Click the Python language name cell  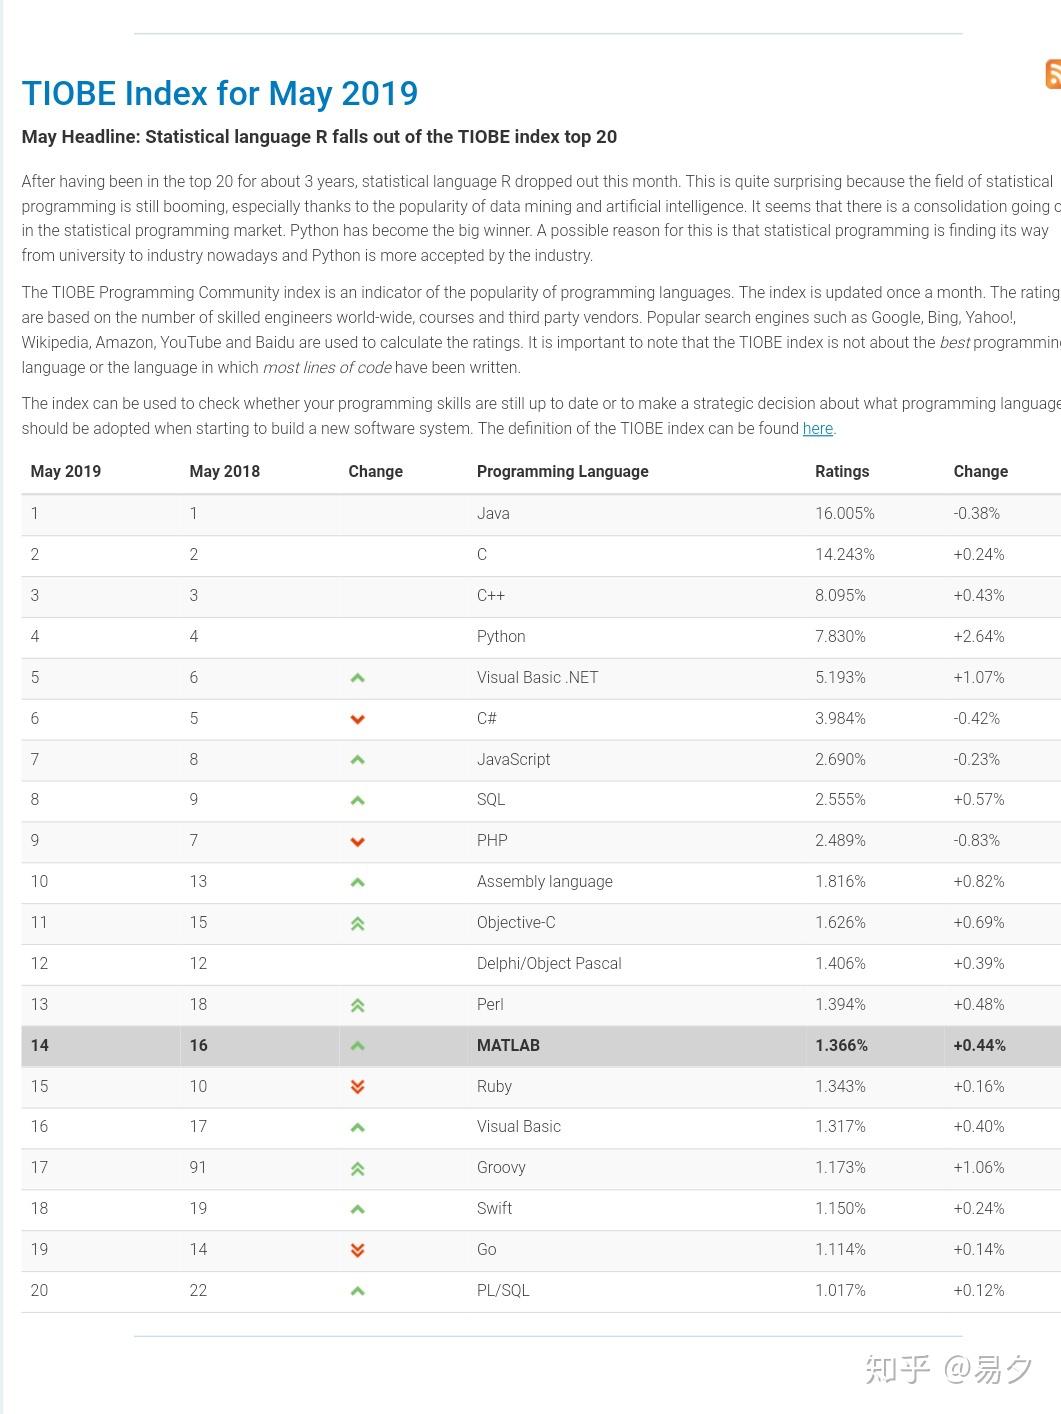point(501,637)
